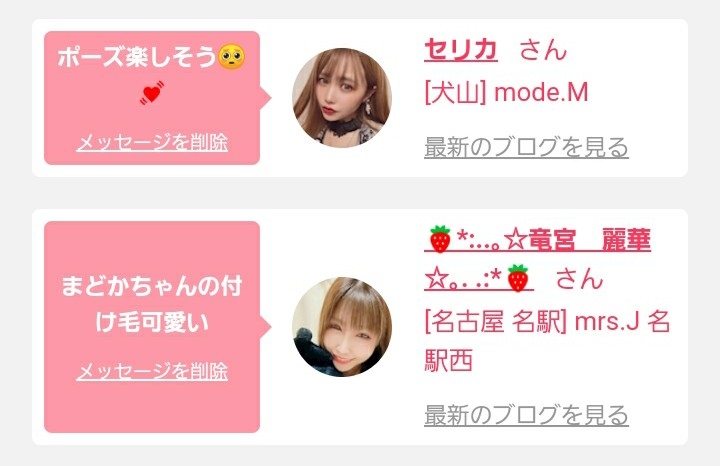Click the まどかちゃんの付け毛可愛い message text

(152, 303)
